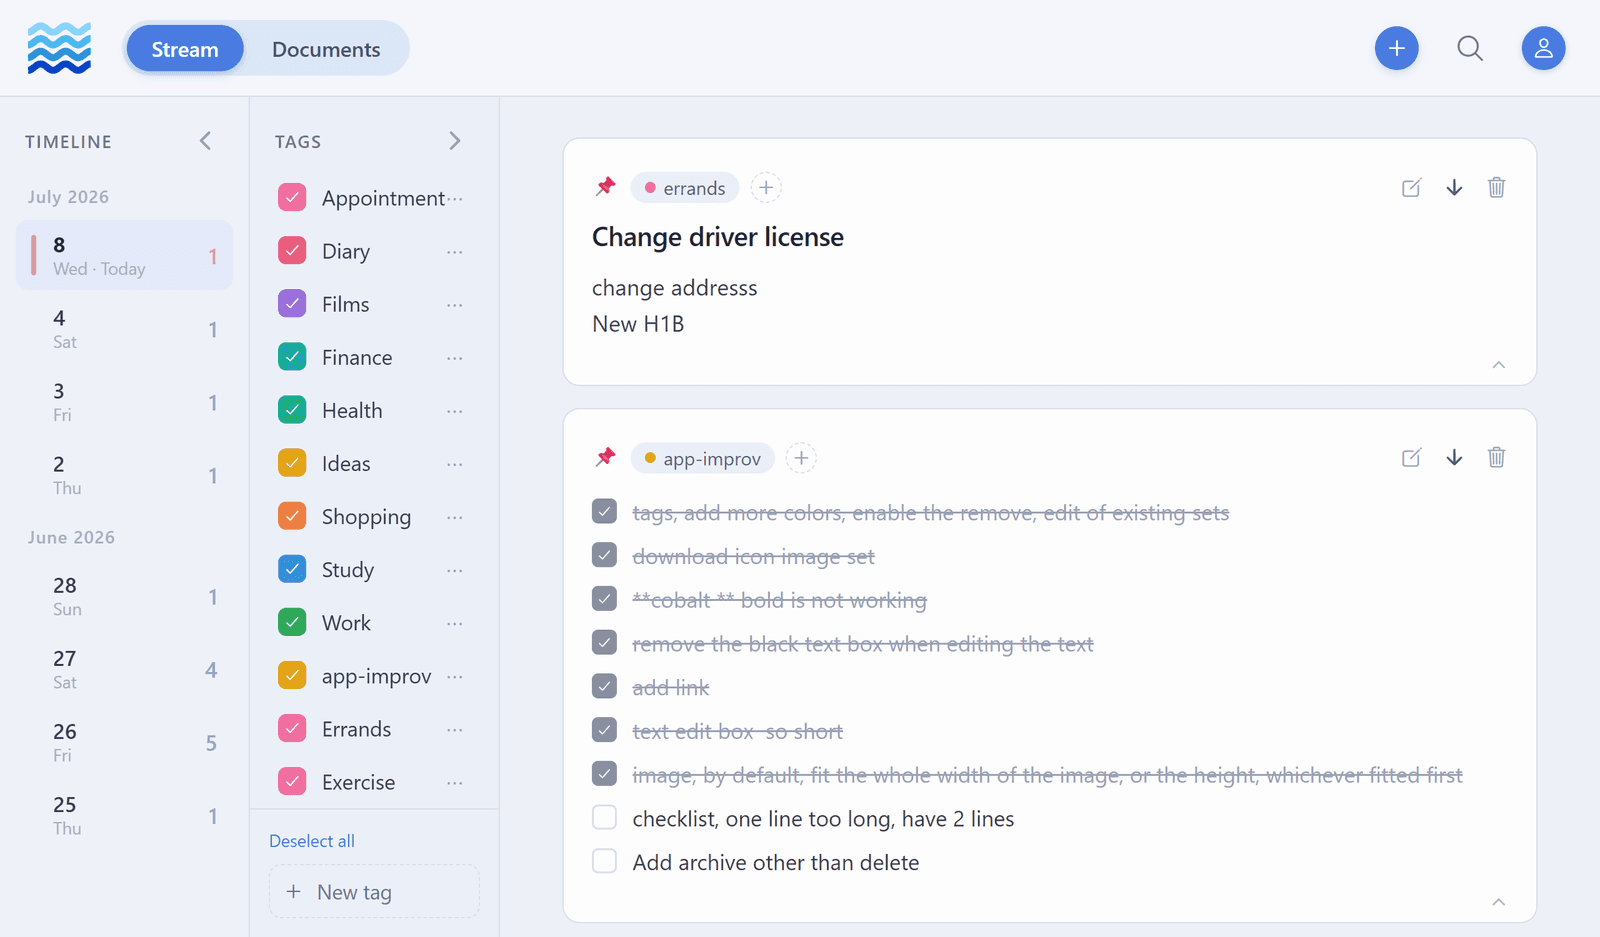Click the Exercise tag label
The image size is (1600, 937).
[x=358, y=783]
